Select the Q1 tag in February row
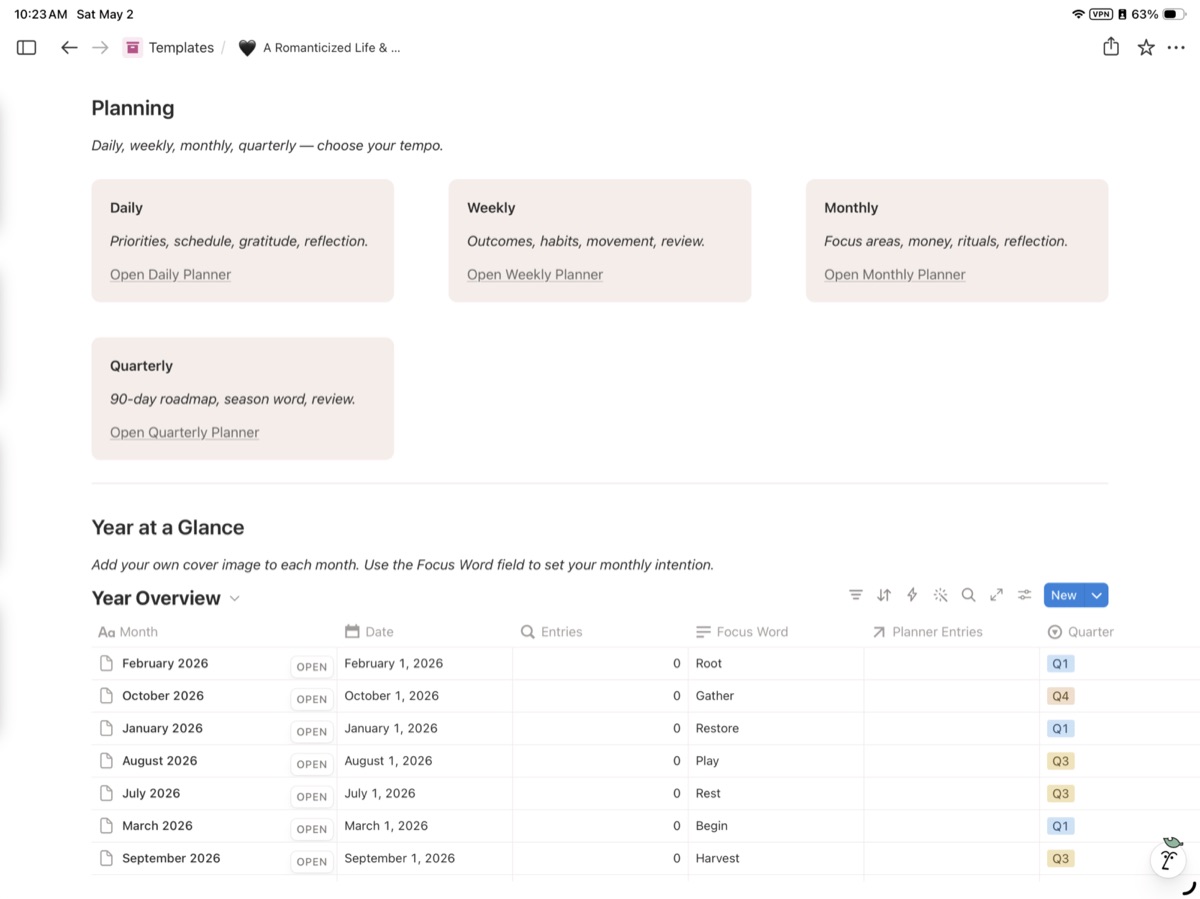Viewport: 1200px width, 899px height. tap(1060, 664)
